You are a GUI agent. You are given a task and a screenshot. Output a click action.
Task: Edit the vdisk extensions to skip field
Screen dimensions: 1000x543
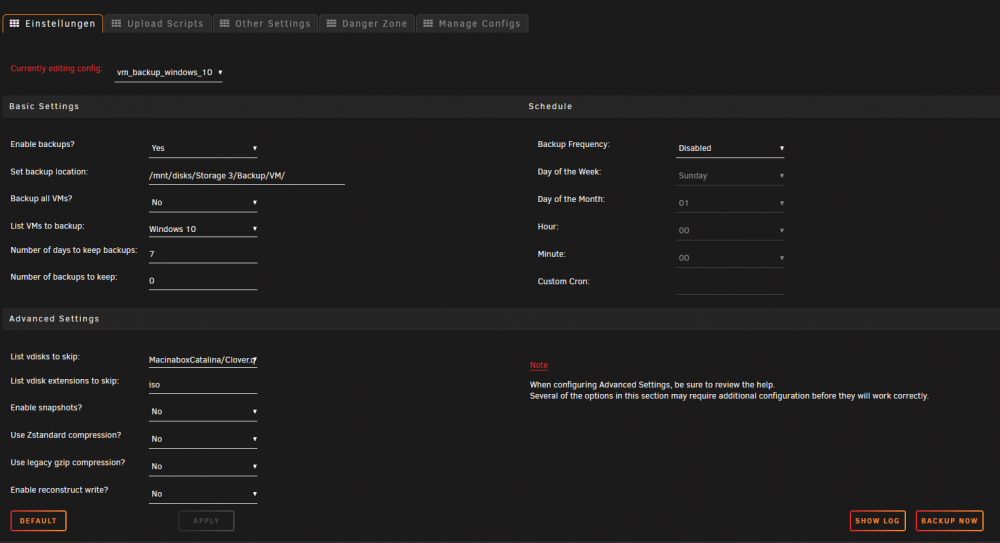pyautogui.click(x=203, y=385)
